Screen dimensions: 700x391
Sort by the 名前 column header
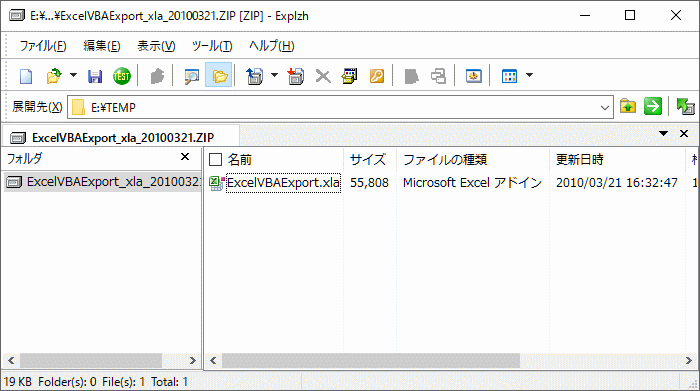pos(240,160)
